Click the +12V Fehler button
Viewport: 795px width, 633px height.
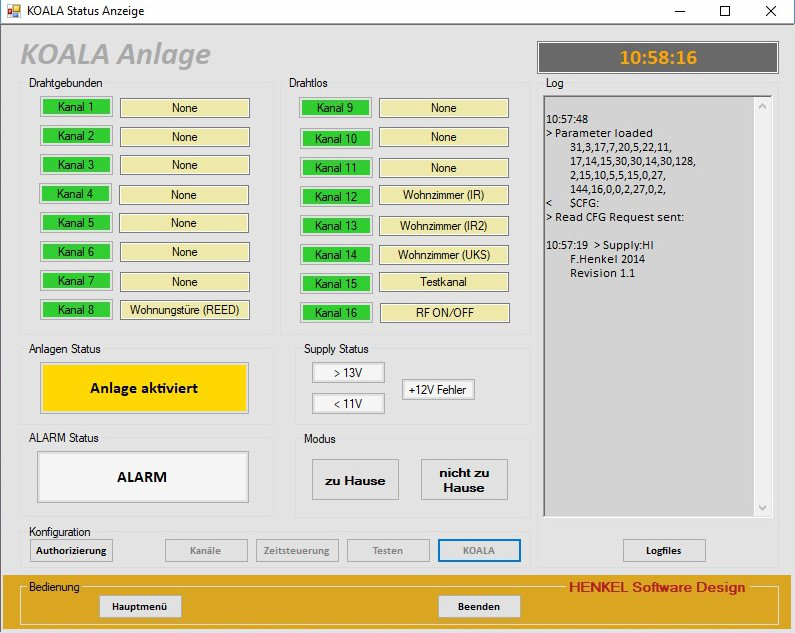click(x=438, y=390)
